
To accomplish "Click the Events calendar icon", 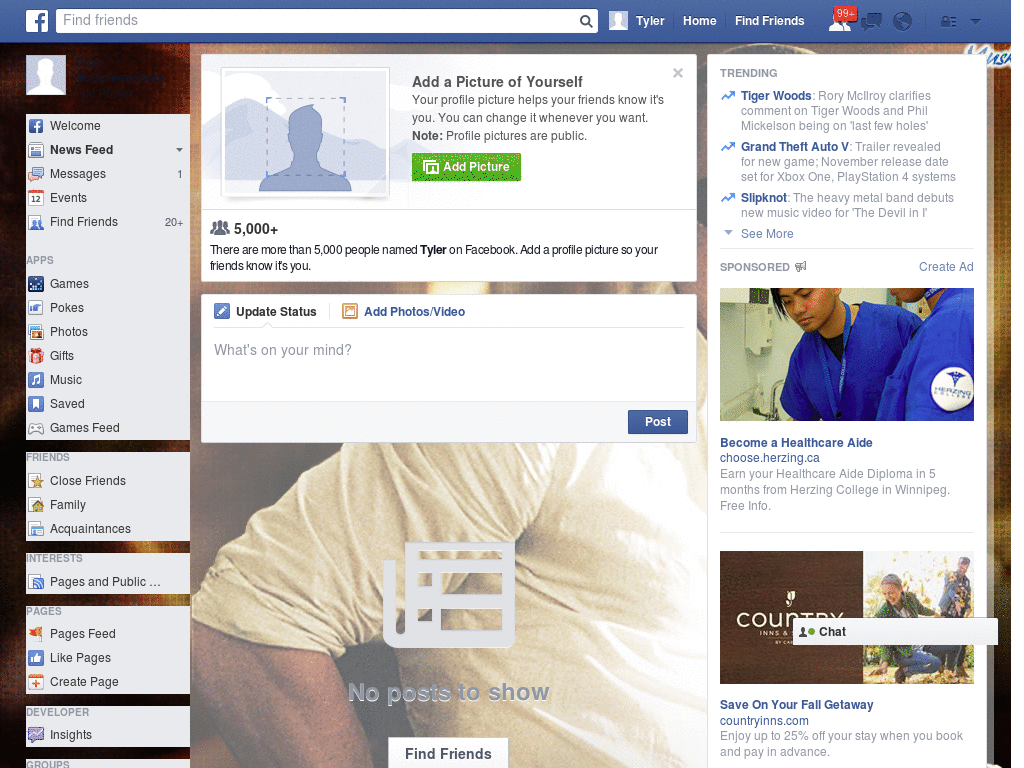I will pyautogui.click(x=36, y=198).
